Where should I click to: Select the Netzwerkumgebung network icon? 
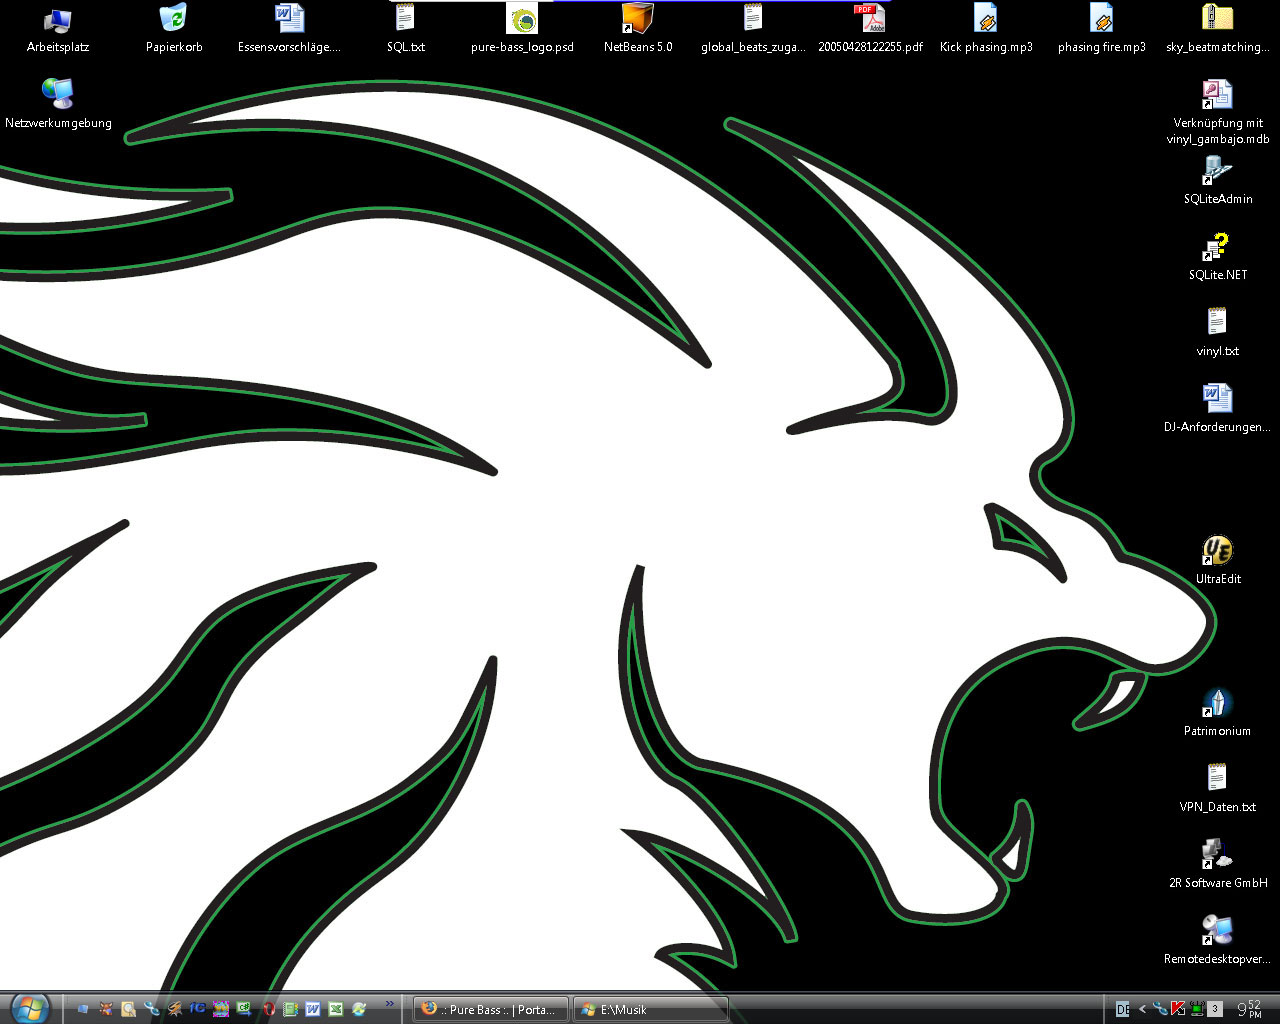point(58,95)
